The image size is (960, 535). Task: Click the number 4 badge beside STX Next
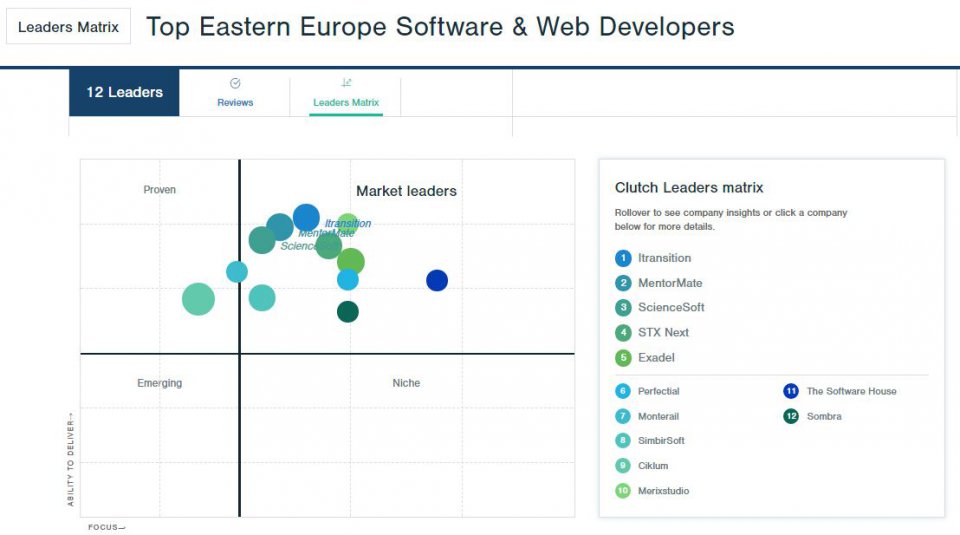[623, 333]
